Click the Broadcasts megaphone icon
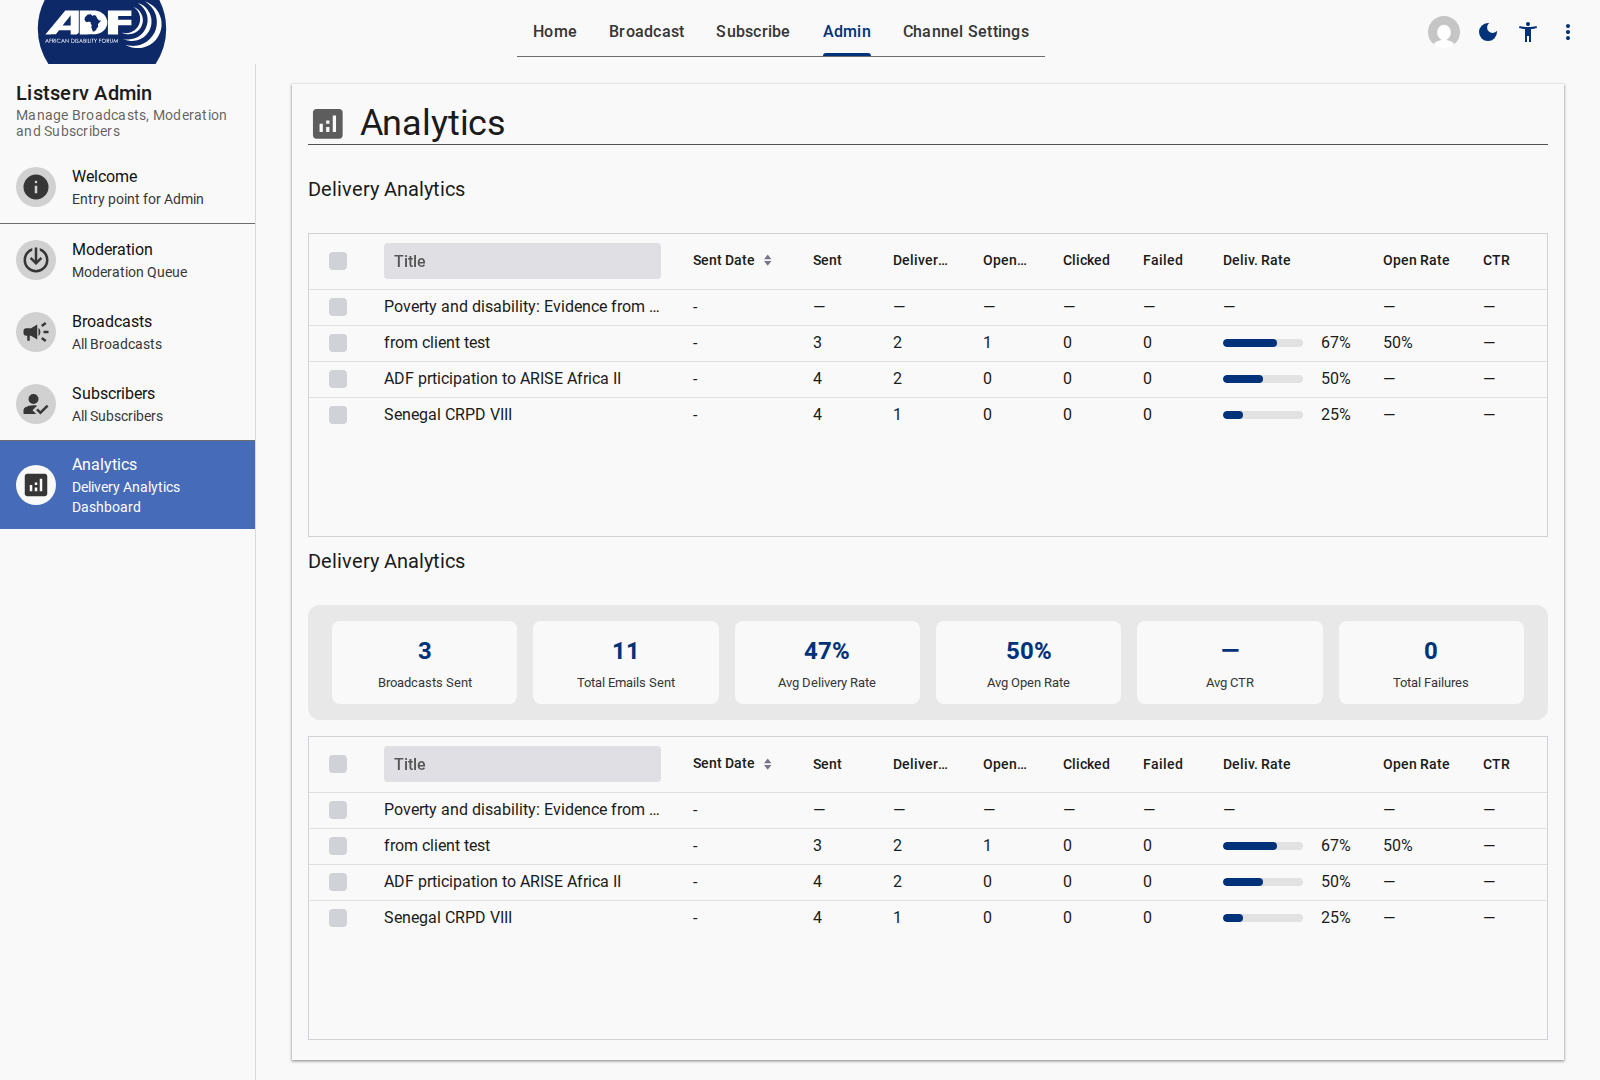This screenshot has height=1080, width=1600. point(36,332)
